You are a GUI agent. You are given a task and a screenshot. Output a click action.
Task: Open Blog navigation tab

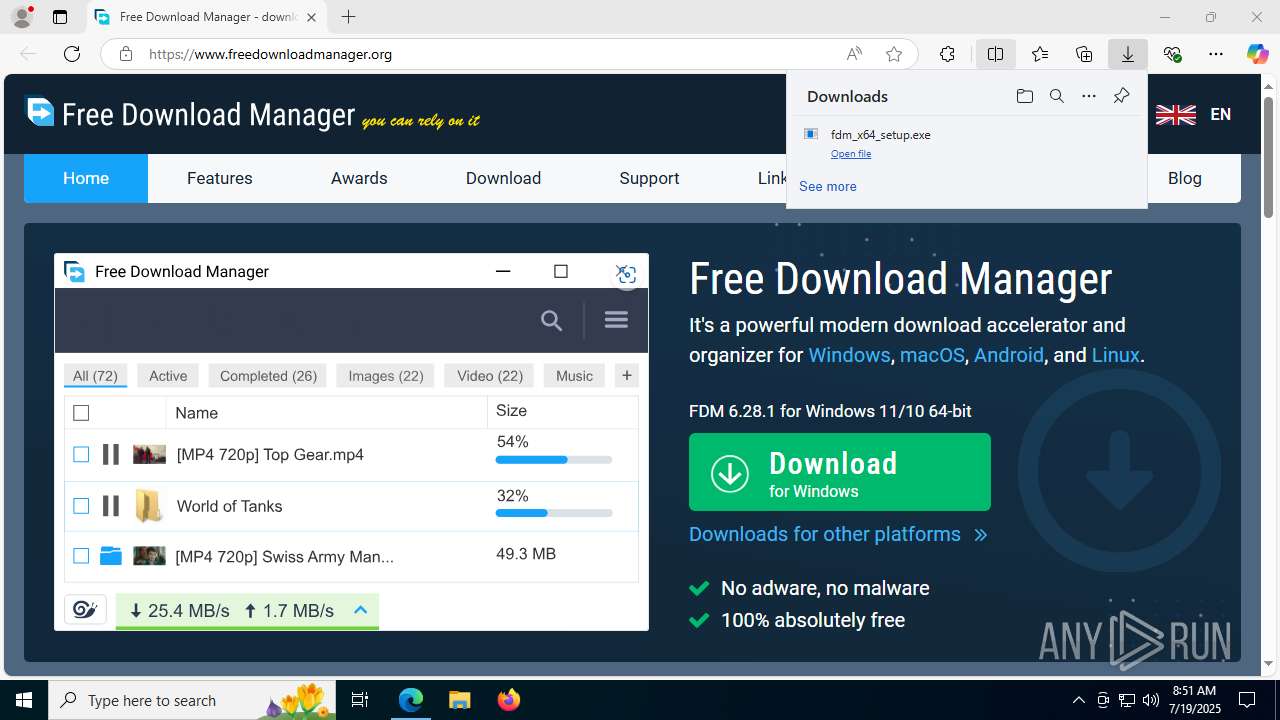click(1185, 178)
